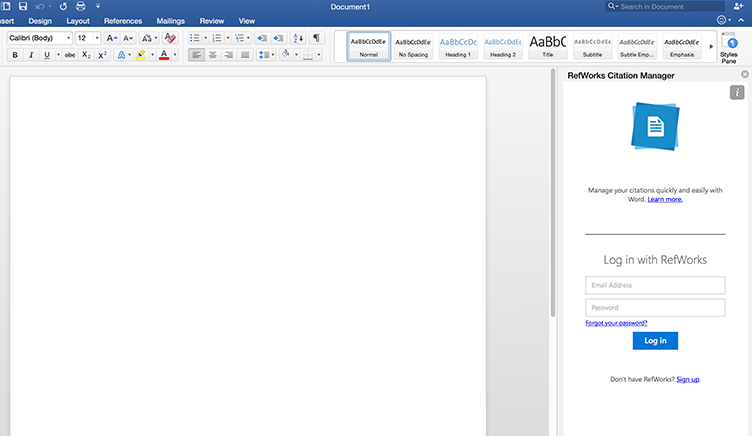This screenshot has width=752, height=436.
Task: Click the Increase Indent icon
Action: pos(278,38)
